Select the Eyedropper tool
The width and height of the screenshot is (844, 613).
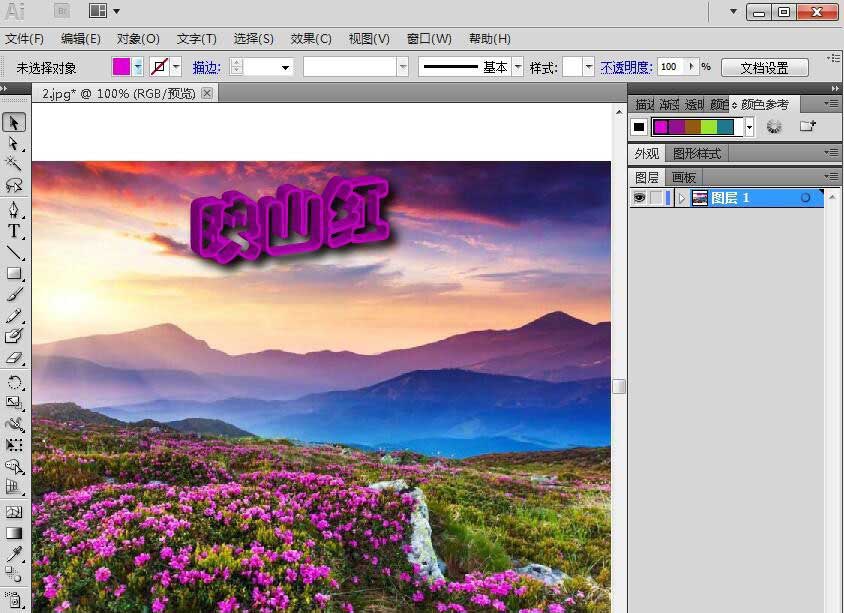click(x=14, y=553)
